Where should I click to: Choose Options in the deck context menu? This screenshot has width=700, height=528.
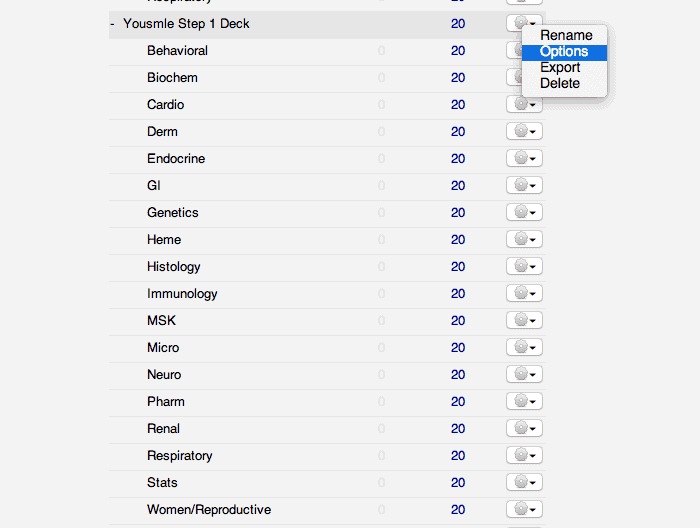[x=564, y=52]
